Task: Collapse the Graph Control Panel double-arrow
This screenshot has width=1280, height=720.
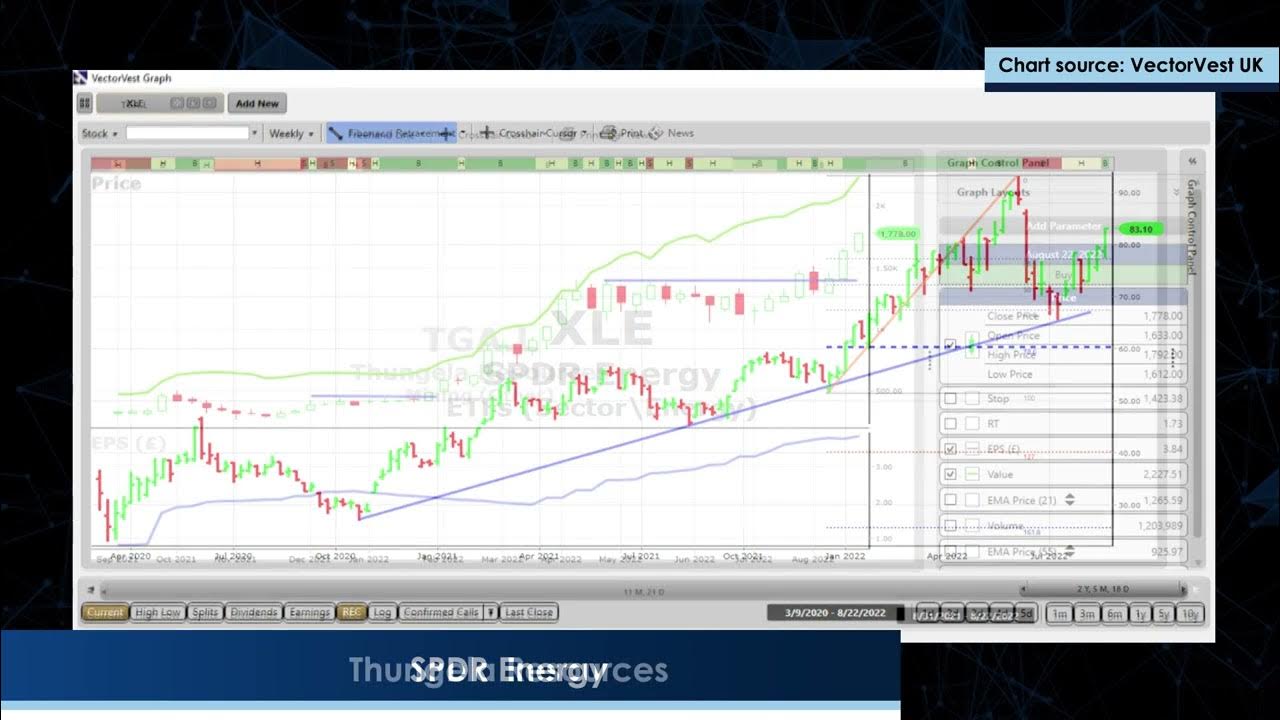Action: [x=1191, y=161]
